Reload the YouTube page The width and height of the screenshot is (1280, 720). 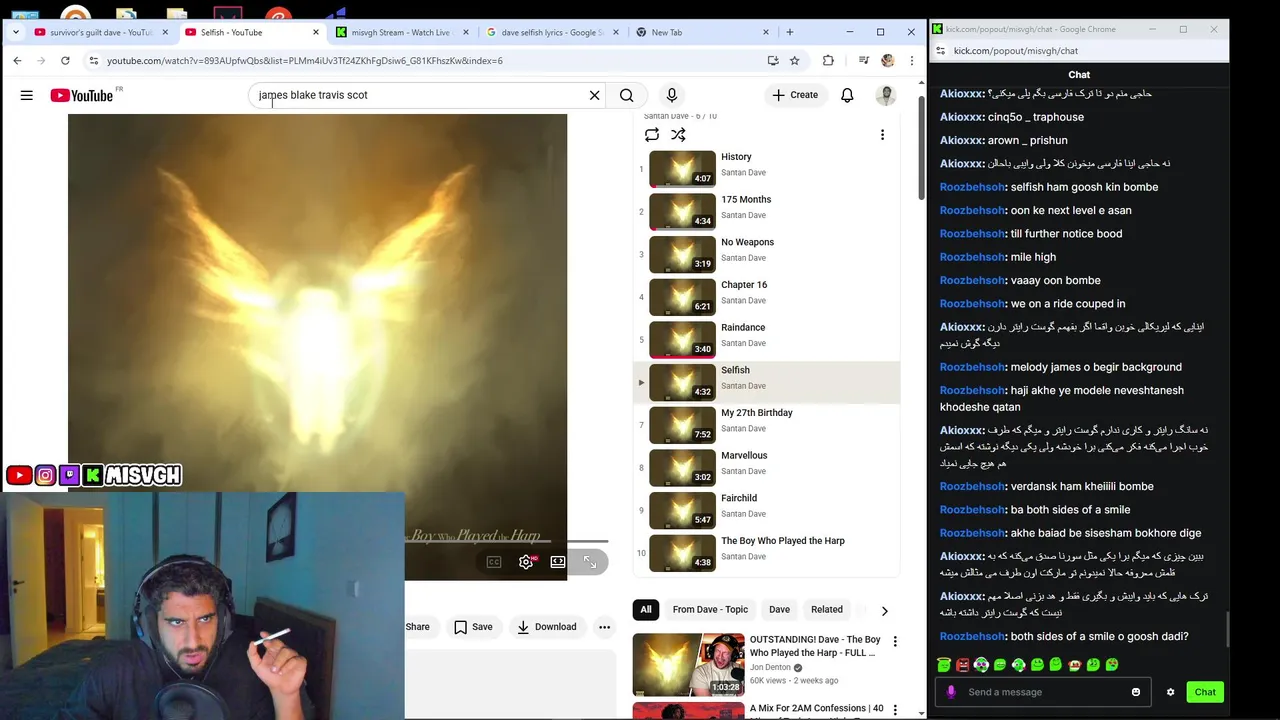(x=65, y=61)
